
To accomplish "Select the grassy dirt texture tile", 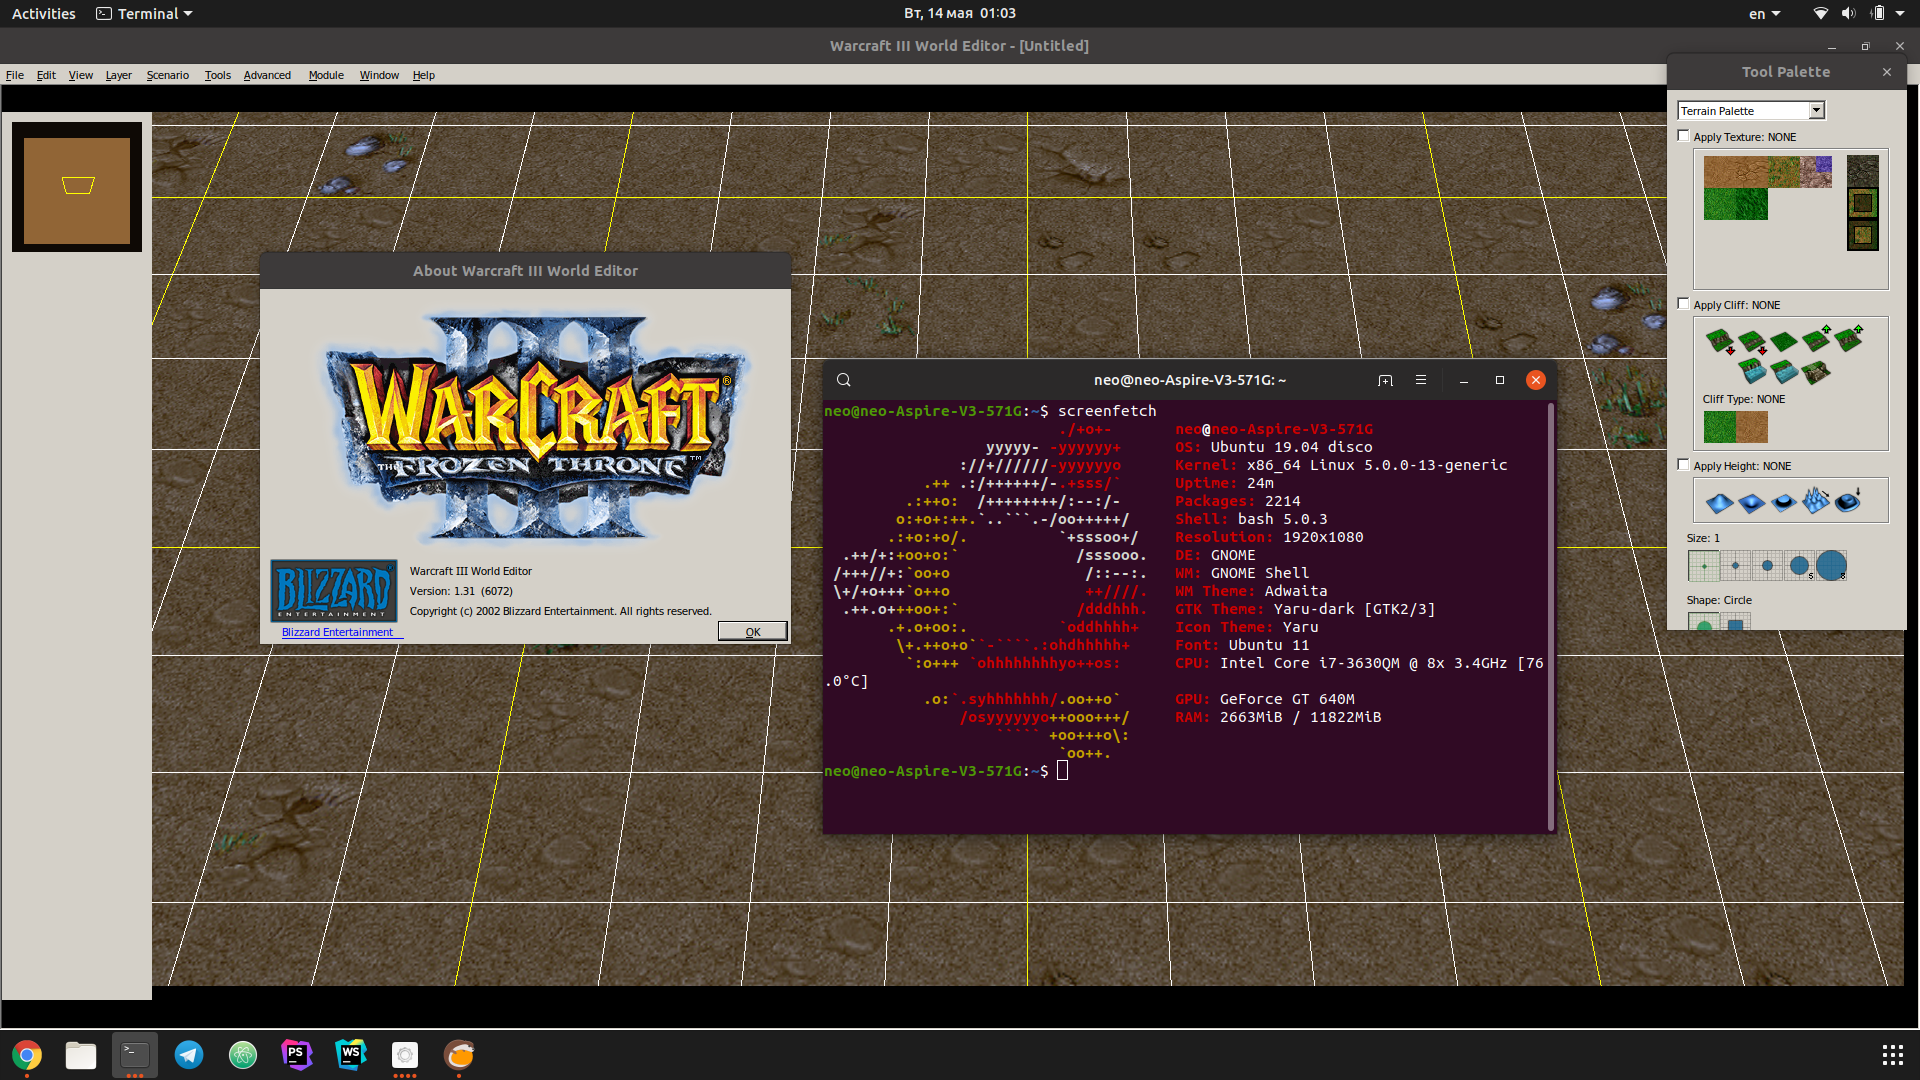I will (x=1784, y=172).
